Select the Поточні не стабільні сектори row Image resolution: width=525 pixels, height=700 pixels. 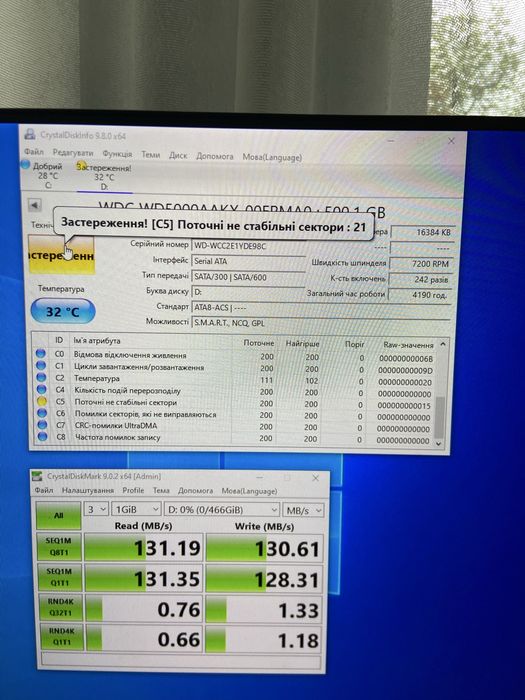232,404
